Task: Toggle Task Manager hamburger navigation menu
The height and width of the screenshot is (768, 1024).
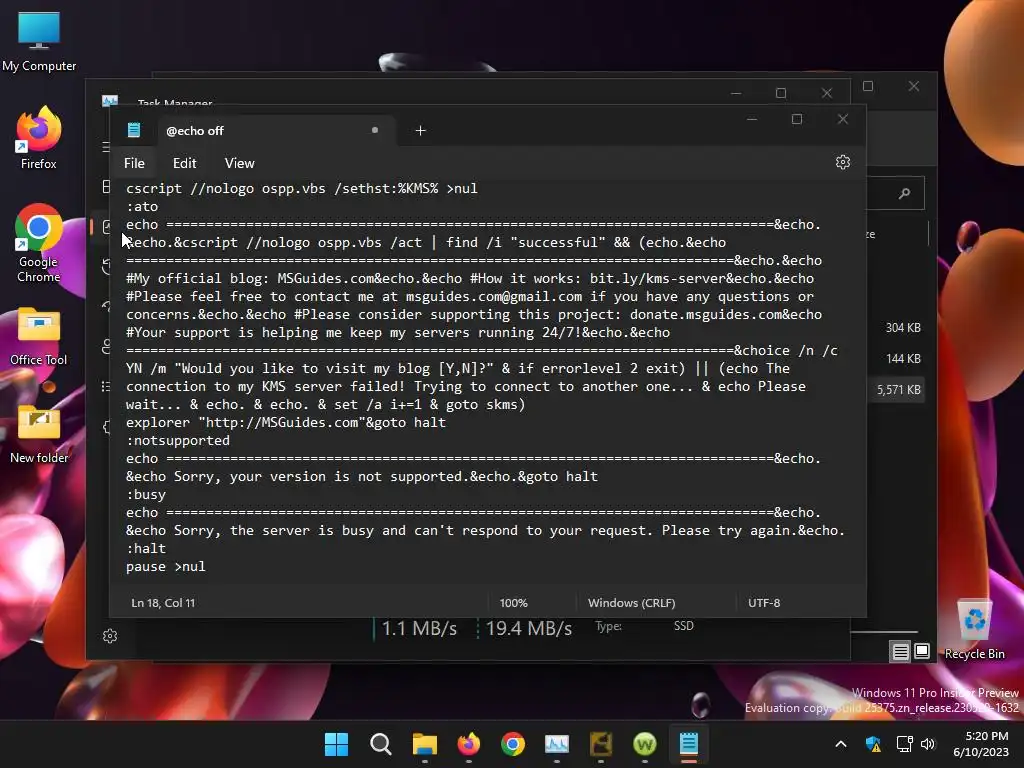Action: (105, 147)
